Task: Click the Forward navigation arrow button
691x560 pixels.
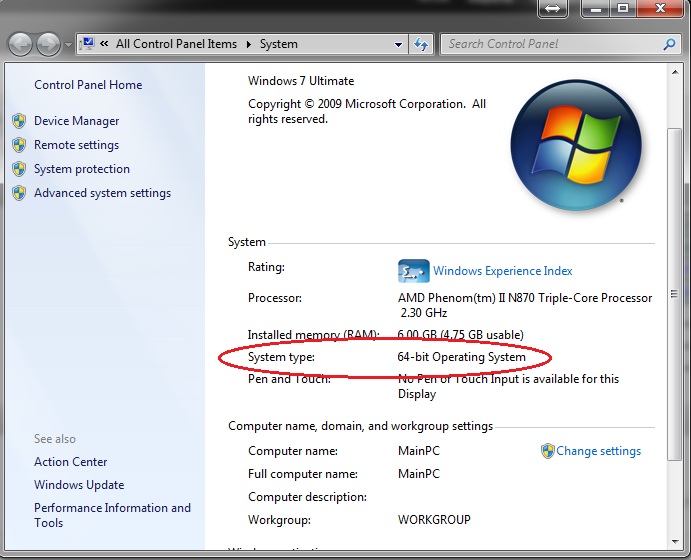Action: (x=48, y=45)
